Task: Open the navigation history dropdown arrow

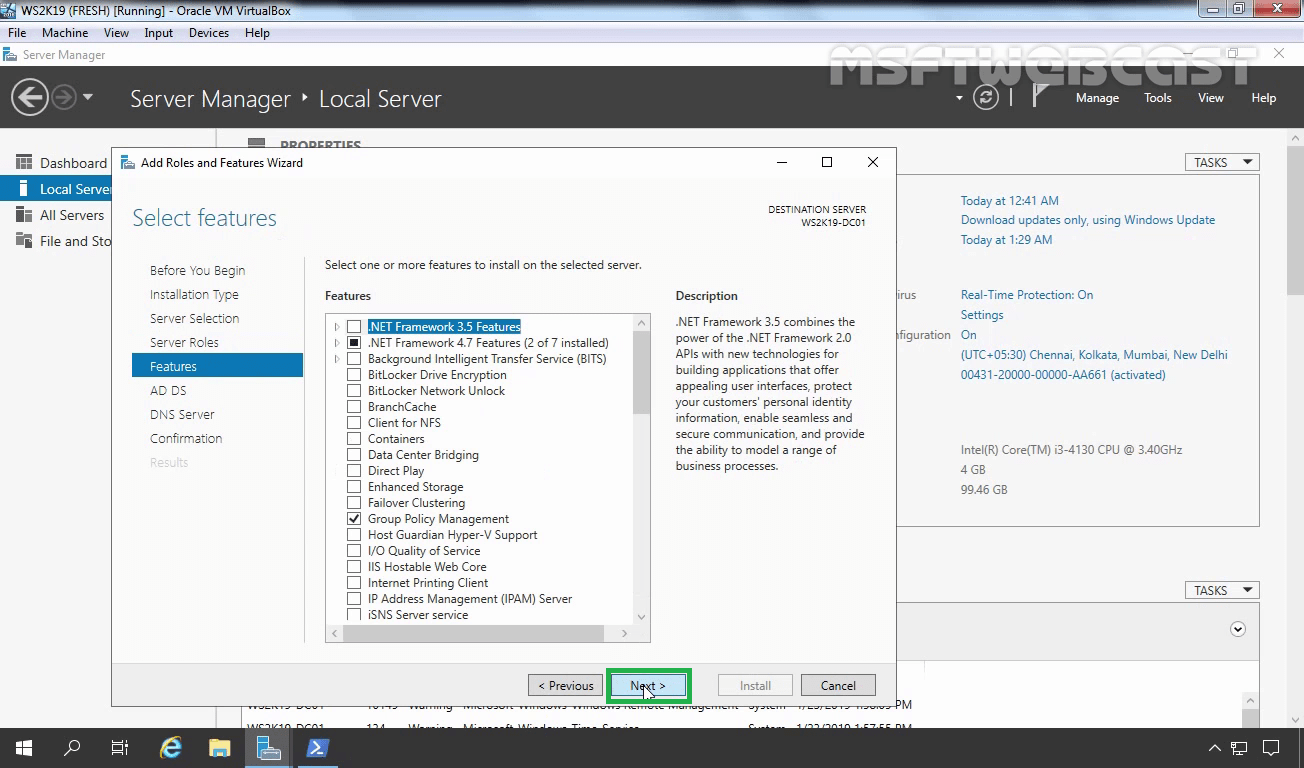Action: tap(88, 97)
